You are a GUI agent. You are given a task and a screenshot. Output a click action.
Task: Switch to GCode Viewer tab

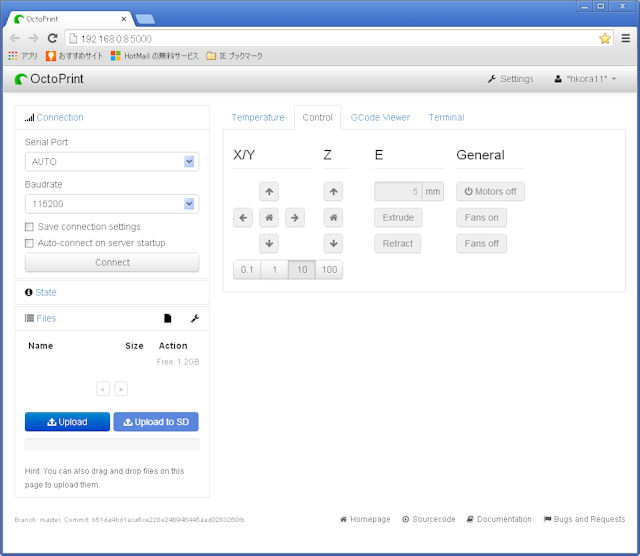click(x=380, y=118)
